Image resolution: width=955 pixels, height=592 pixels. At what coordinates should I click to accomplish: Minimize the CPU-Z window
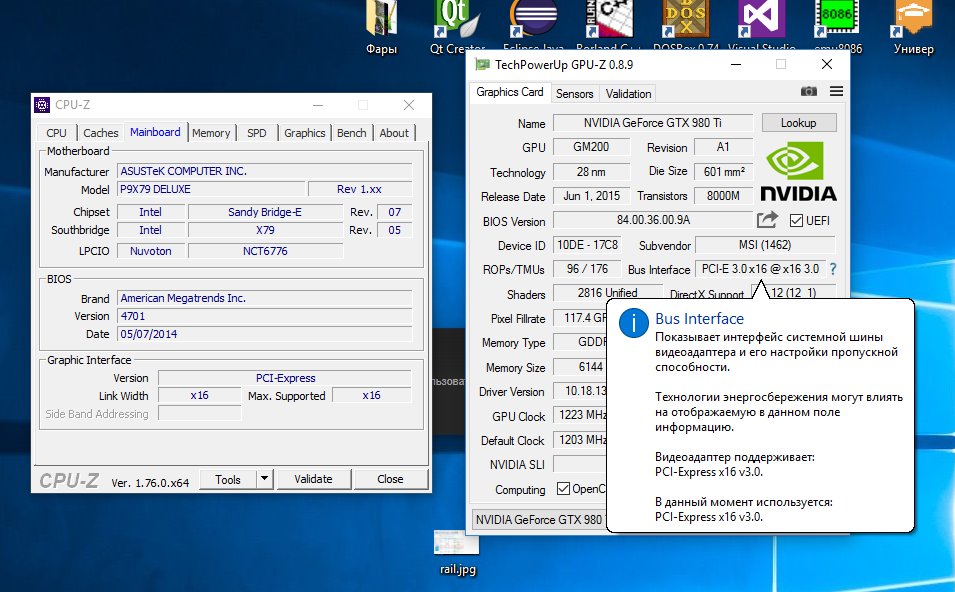click(318, 105)
